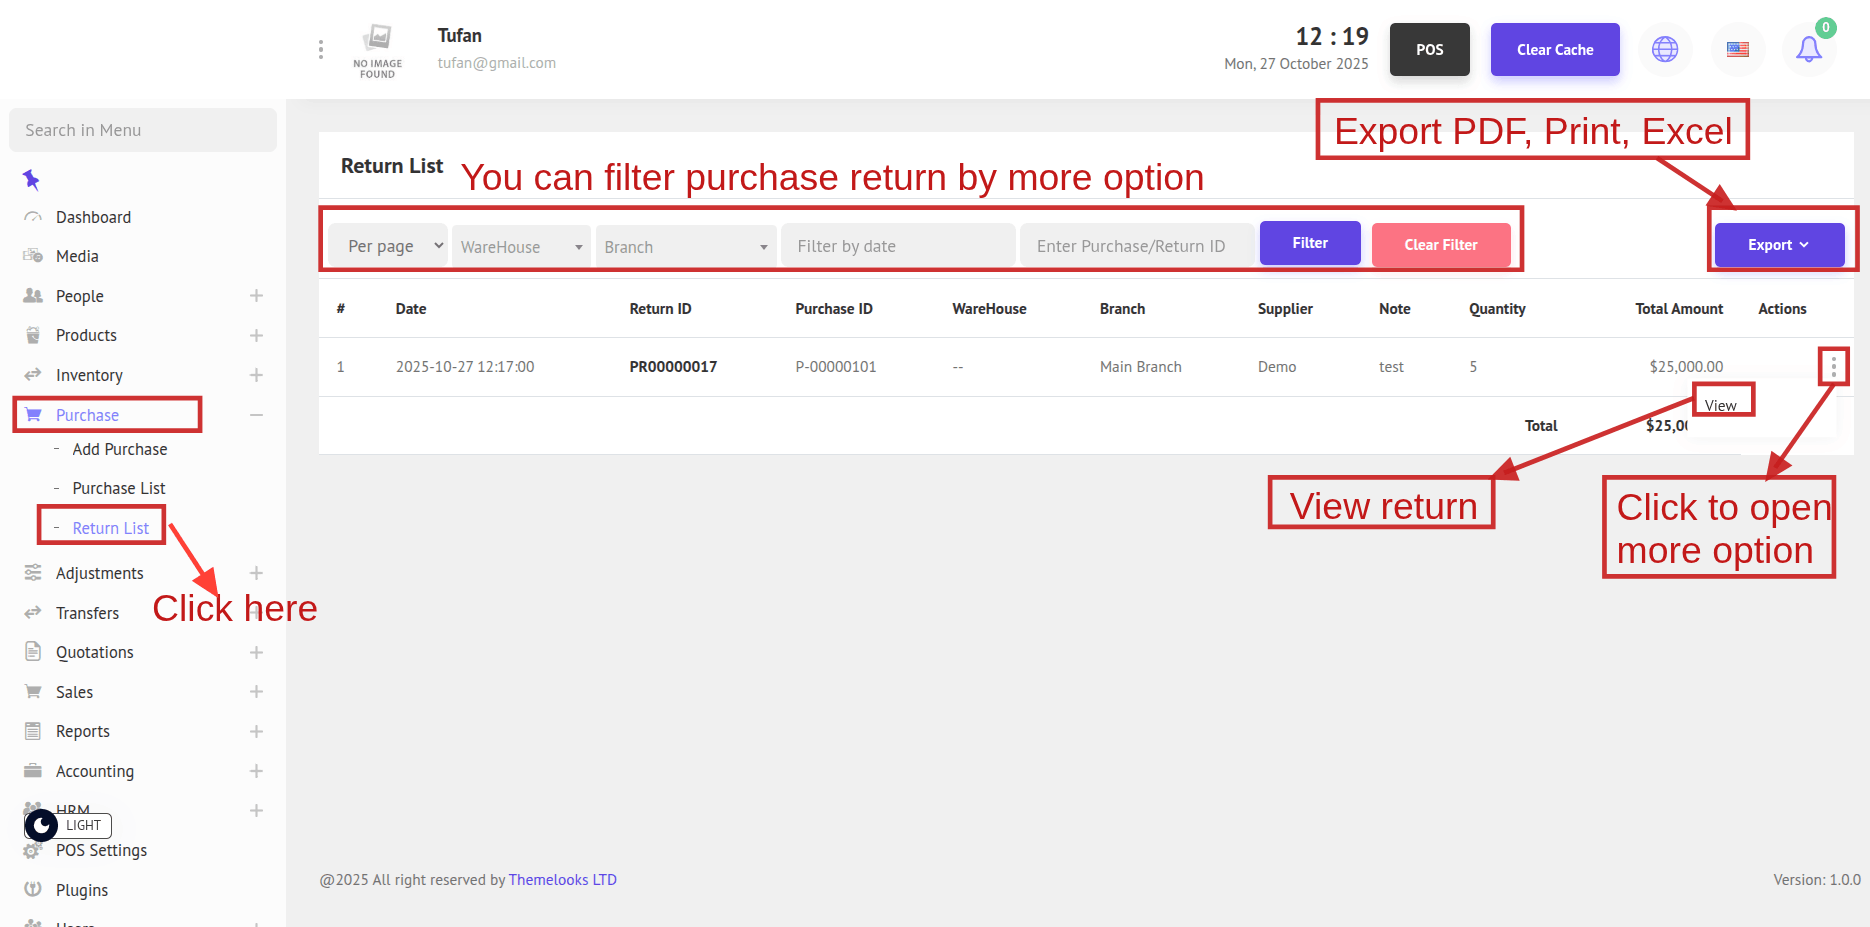The image size is (1870, 927).
Task: Expand the Export dropdown button
Action: click(x=1778, y=245)
